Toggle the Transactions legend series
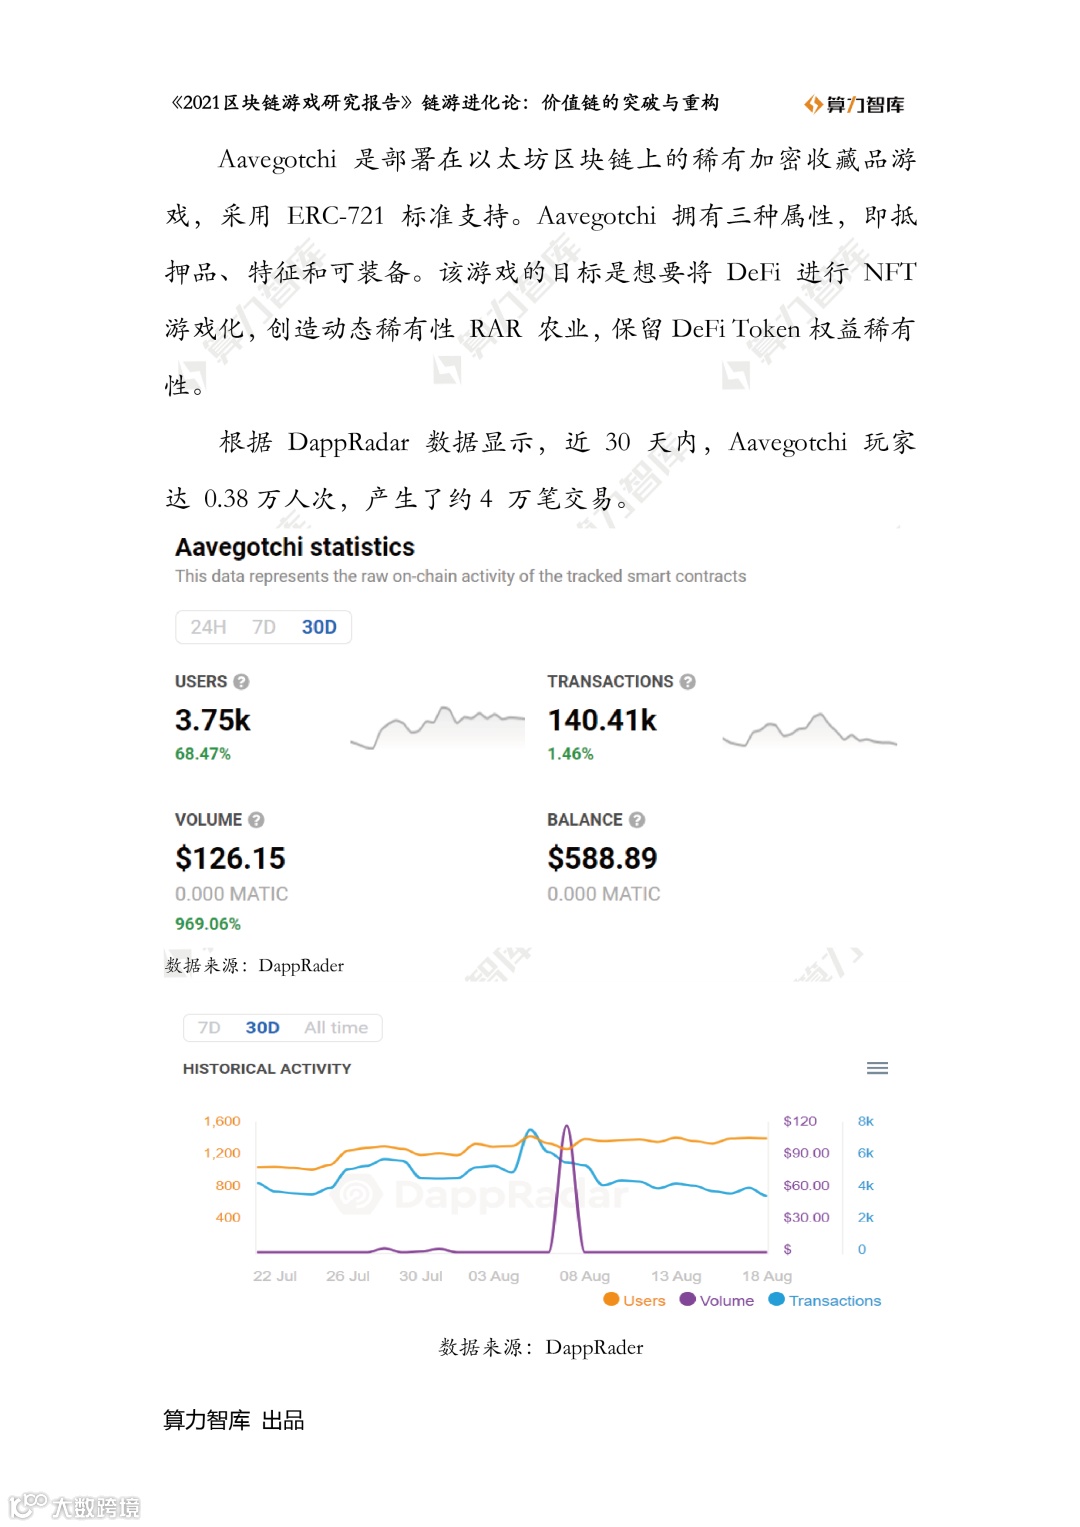This screenshot has height=1527, width=1080. (x=825, y=1300)
